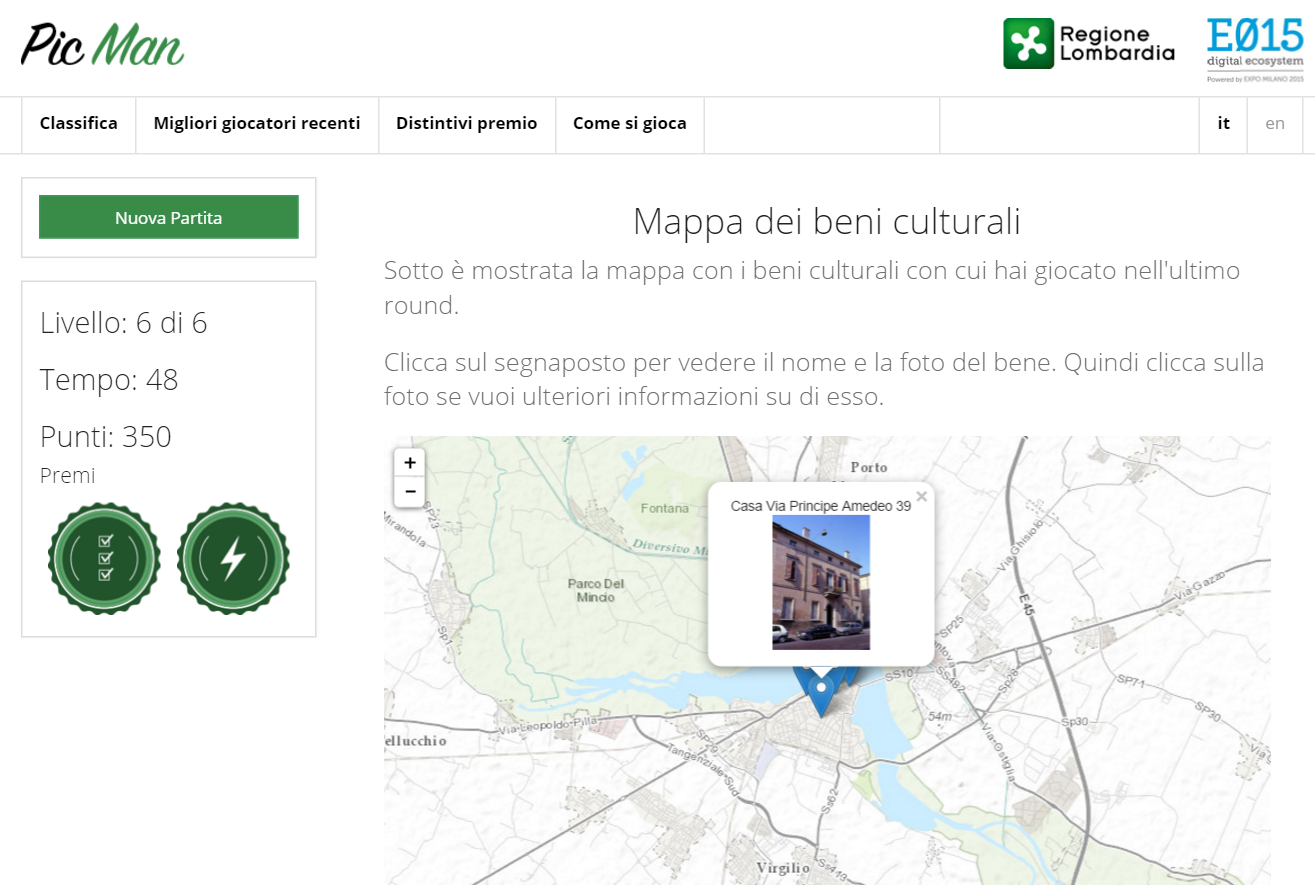This screenshot has width=1315, height=885.
Task: Zoom out of the map
Action: tap(410, 491)
